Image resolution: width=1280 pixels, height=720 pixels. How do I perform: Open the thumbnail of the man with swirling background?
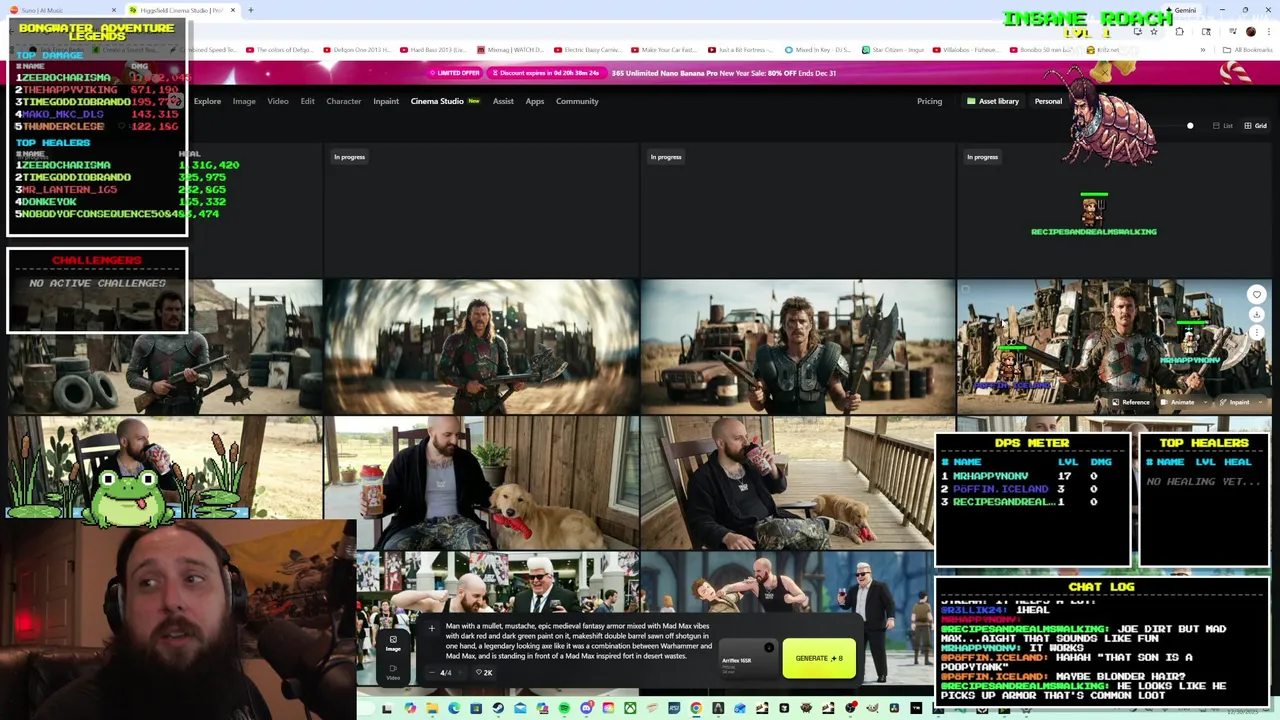click(x=481, y=346)
